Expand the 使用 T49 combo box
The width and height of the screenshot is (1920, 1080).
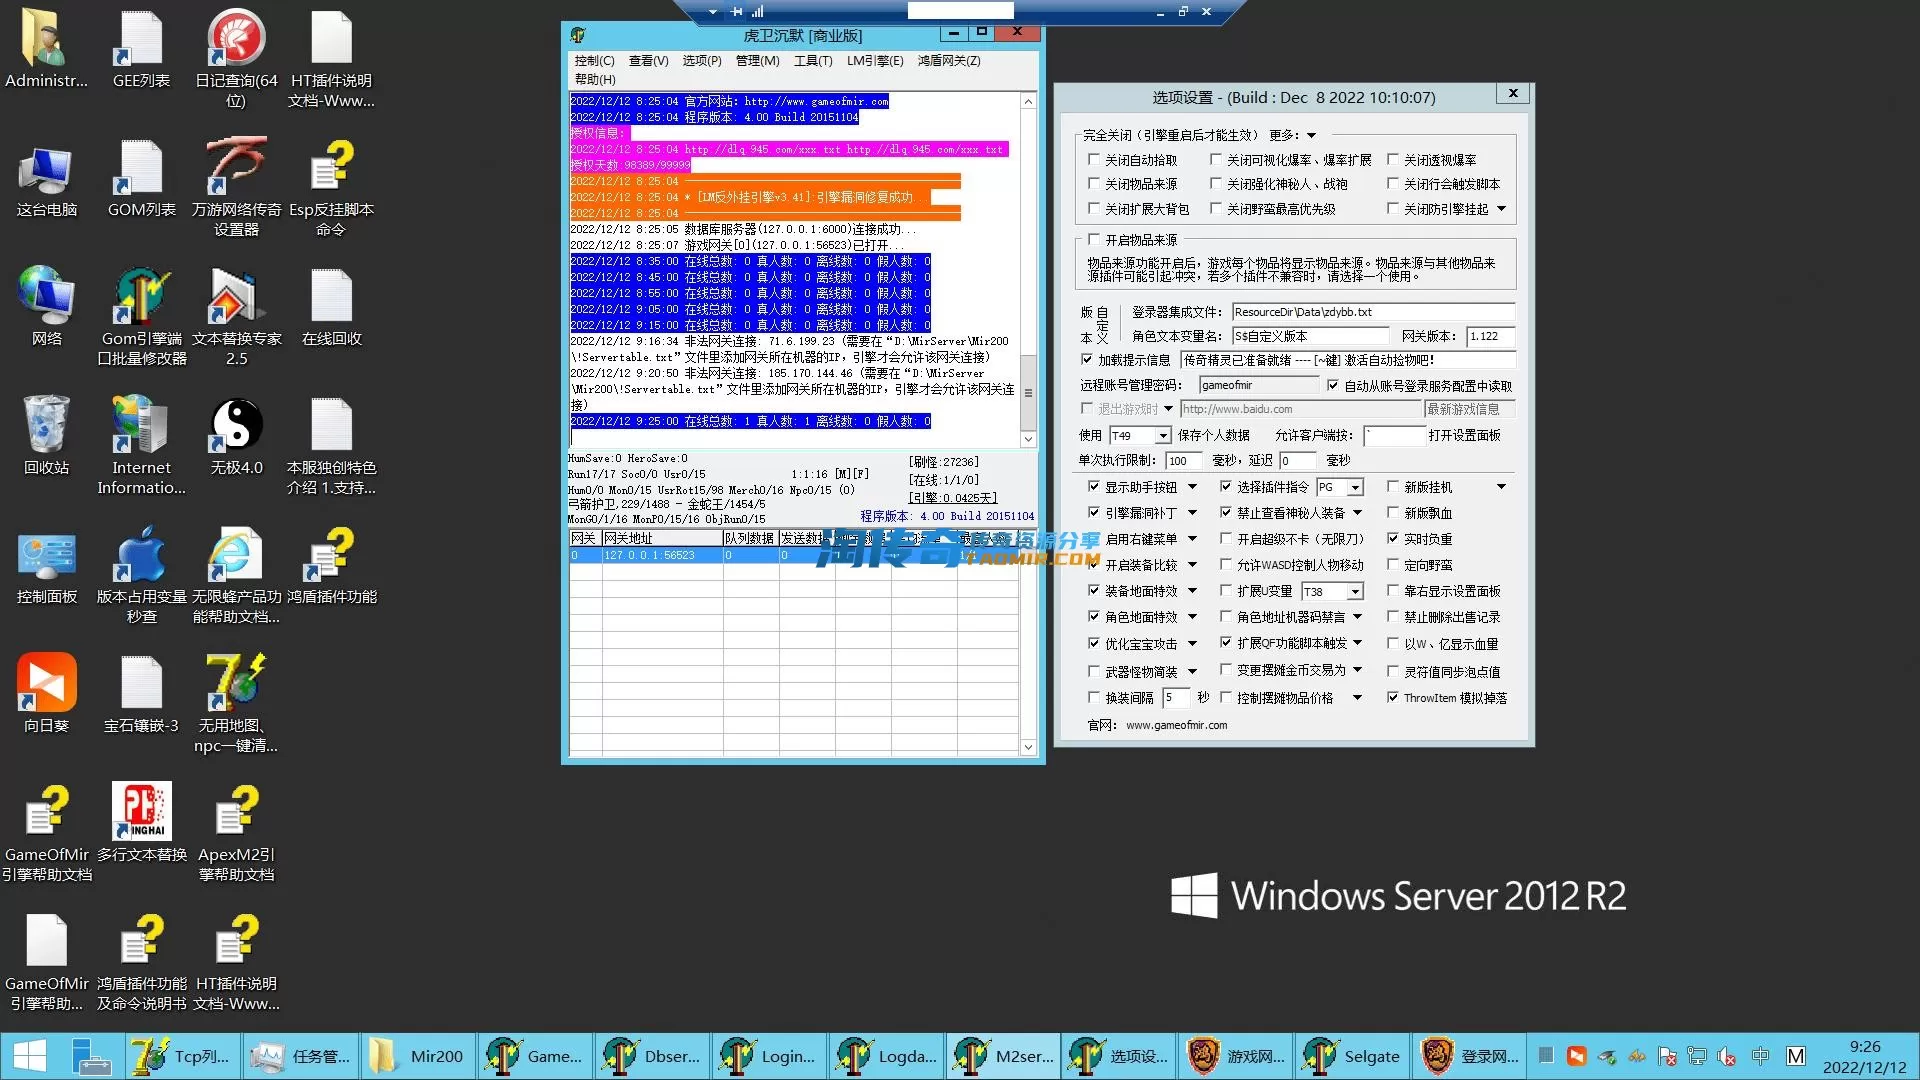pos(1163,436)
